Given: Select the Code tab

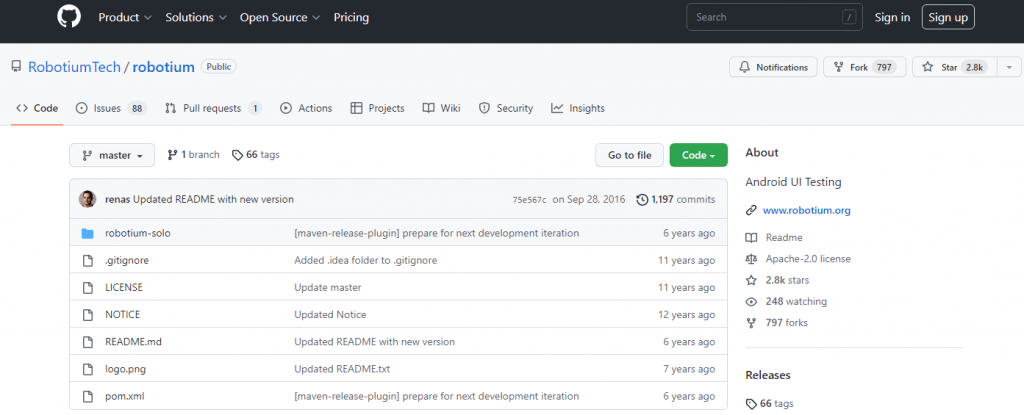Looking at the screenshot, I should tap(37, 108).
